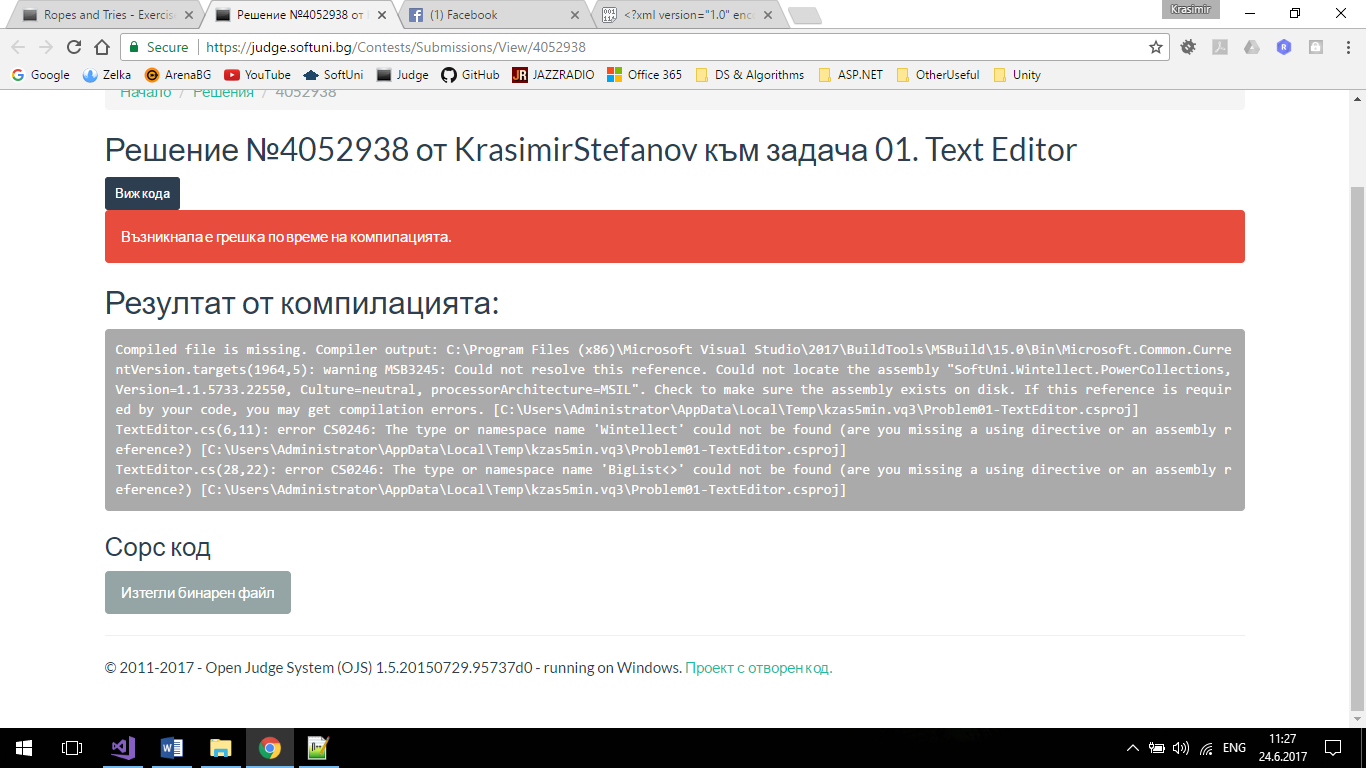Expand the ASP.NET bookmark folder

850,75
